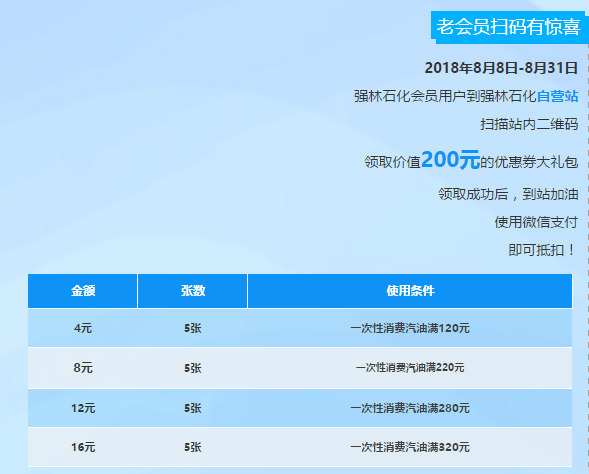The width and height of the screenshot is (589, 474).
Task: Click the 老会员扫码有惊喜 banner title
Action: tap(508, 27)
